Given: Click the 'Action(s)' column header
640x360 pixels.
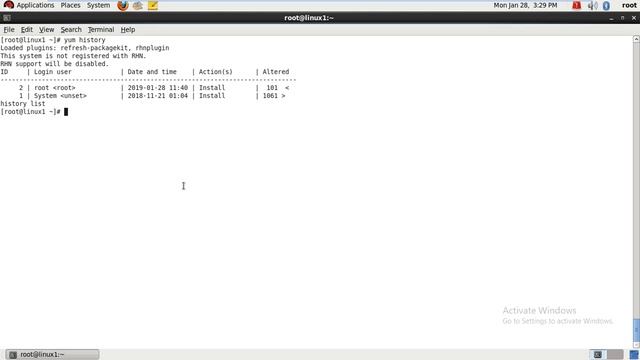Looking at the screenshot, I should 216,72.
